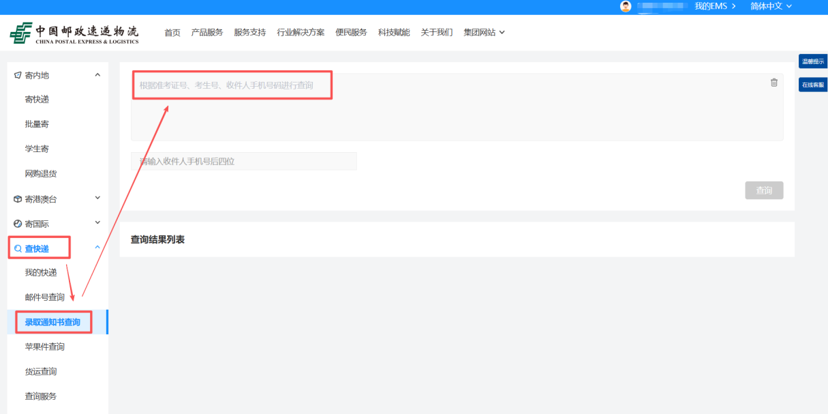Select 学生寄 in sidebar
Image resolution: width=828 pixels, height=414 pixels.
click(37, 149)
